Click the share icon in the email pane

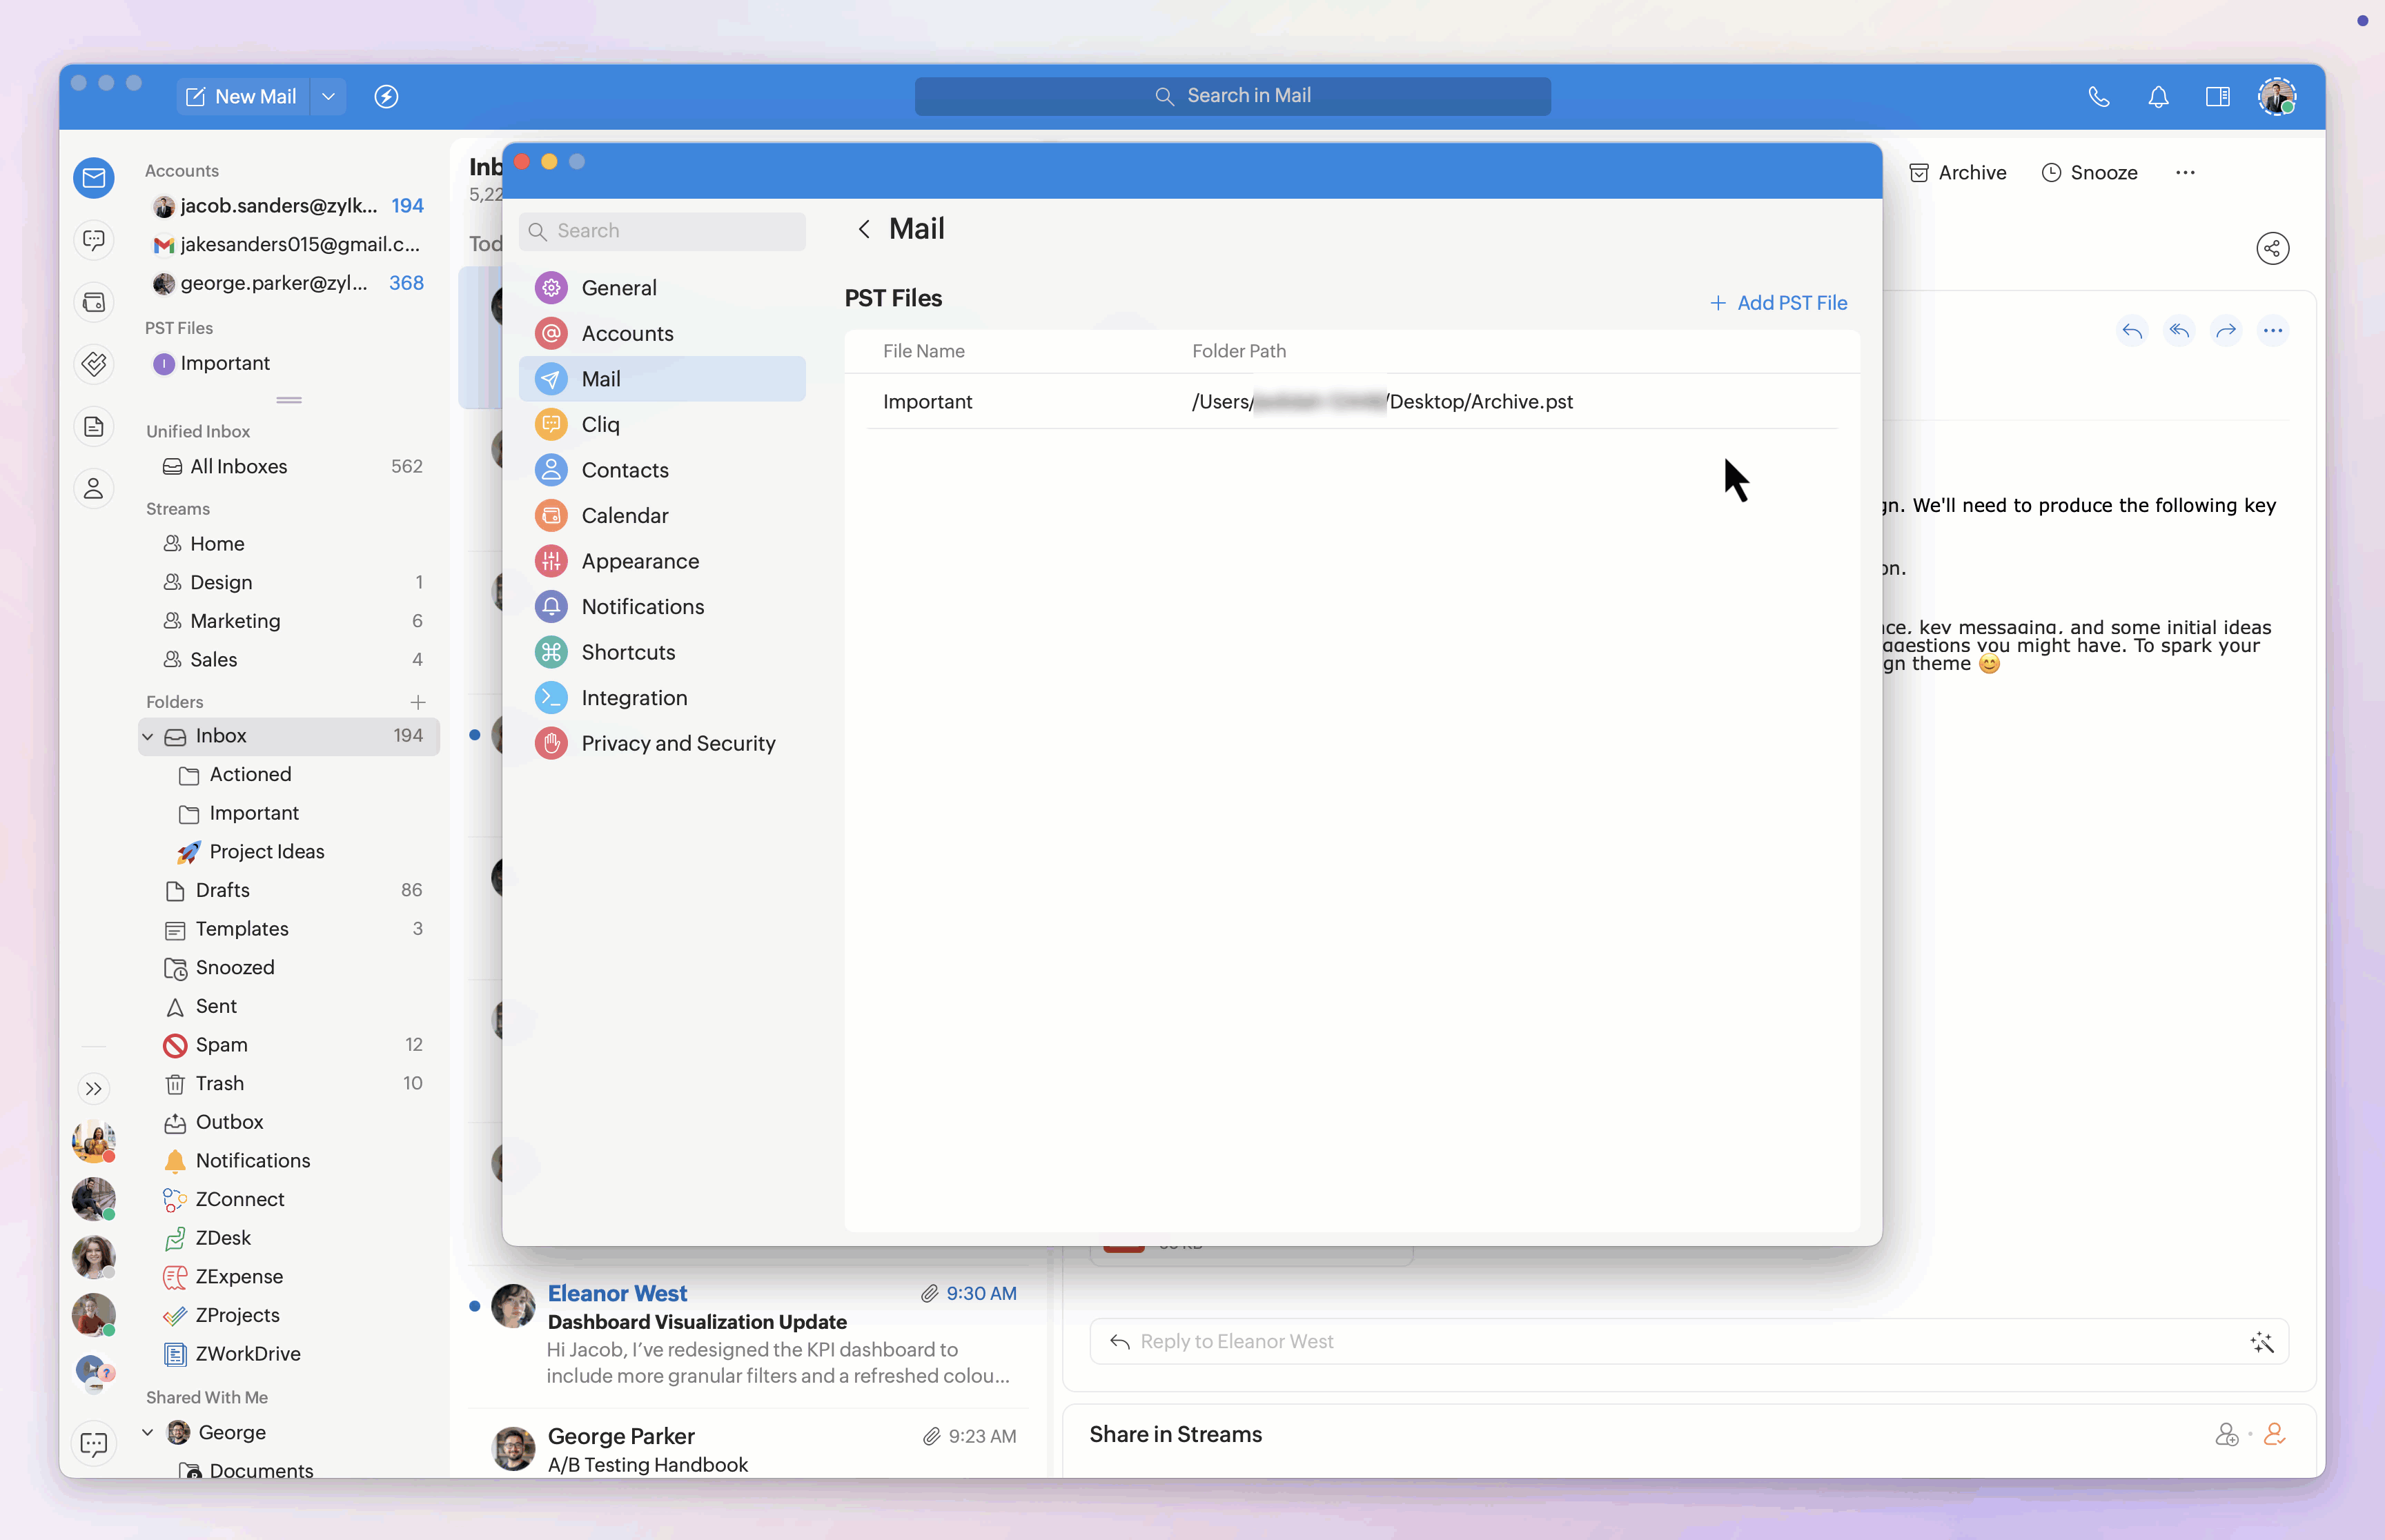(x=2272, y=248)
